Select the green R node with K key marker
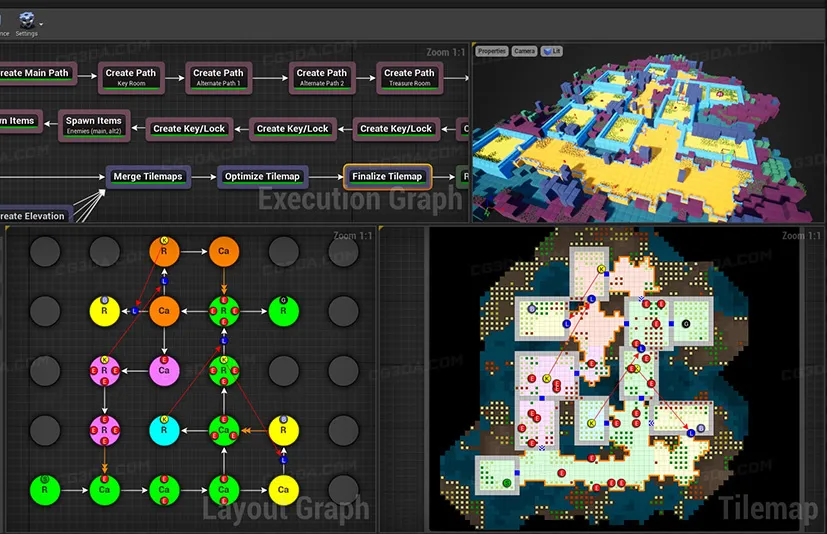This screenshot has height=534, width=827. click(224, 370)
